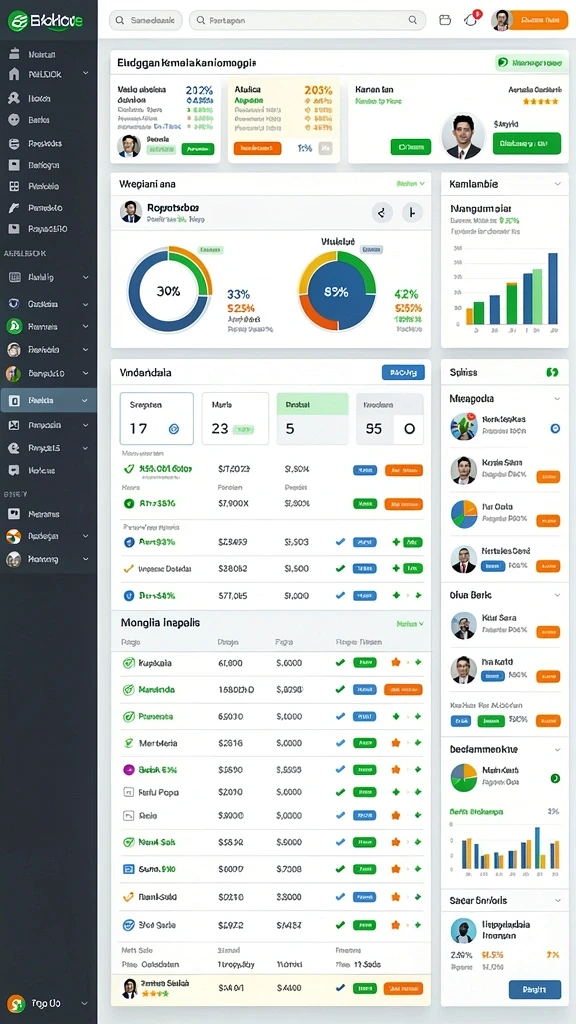This screenshot has width=576, height=1024.
Task: Collapse the Sacar Snrkoils section chevron
Action: click(557, 900)
